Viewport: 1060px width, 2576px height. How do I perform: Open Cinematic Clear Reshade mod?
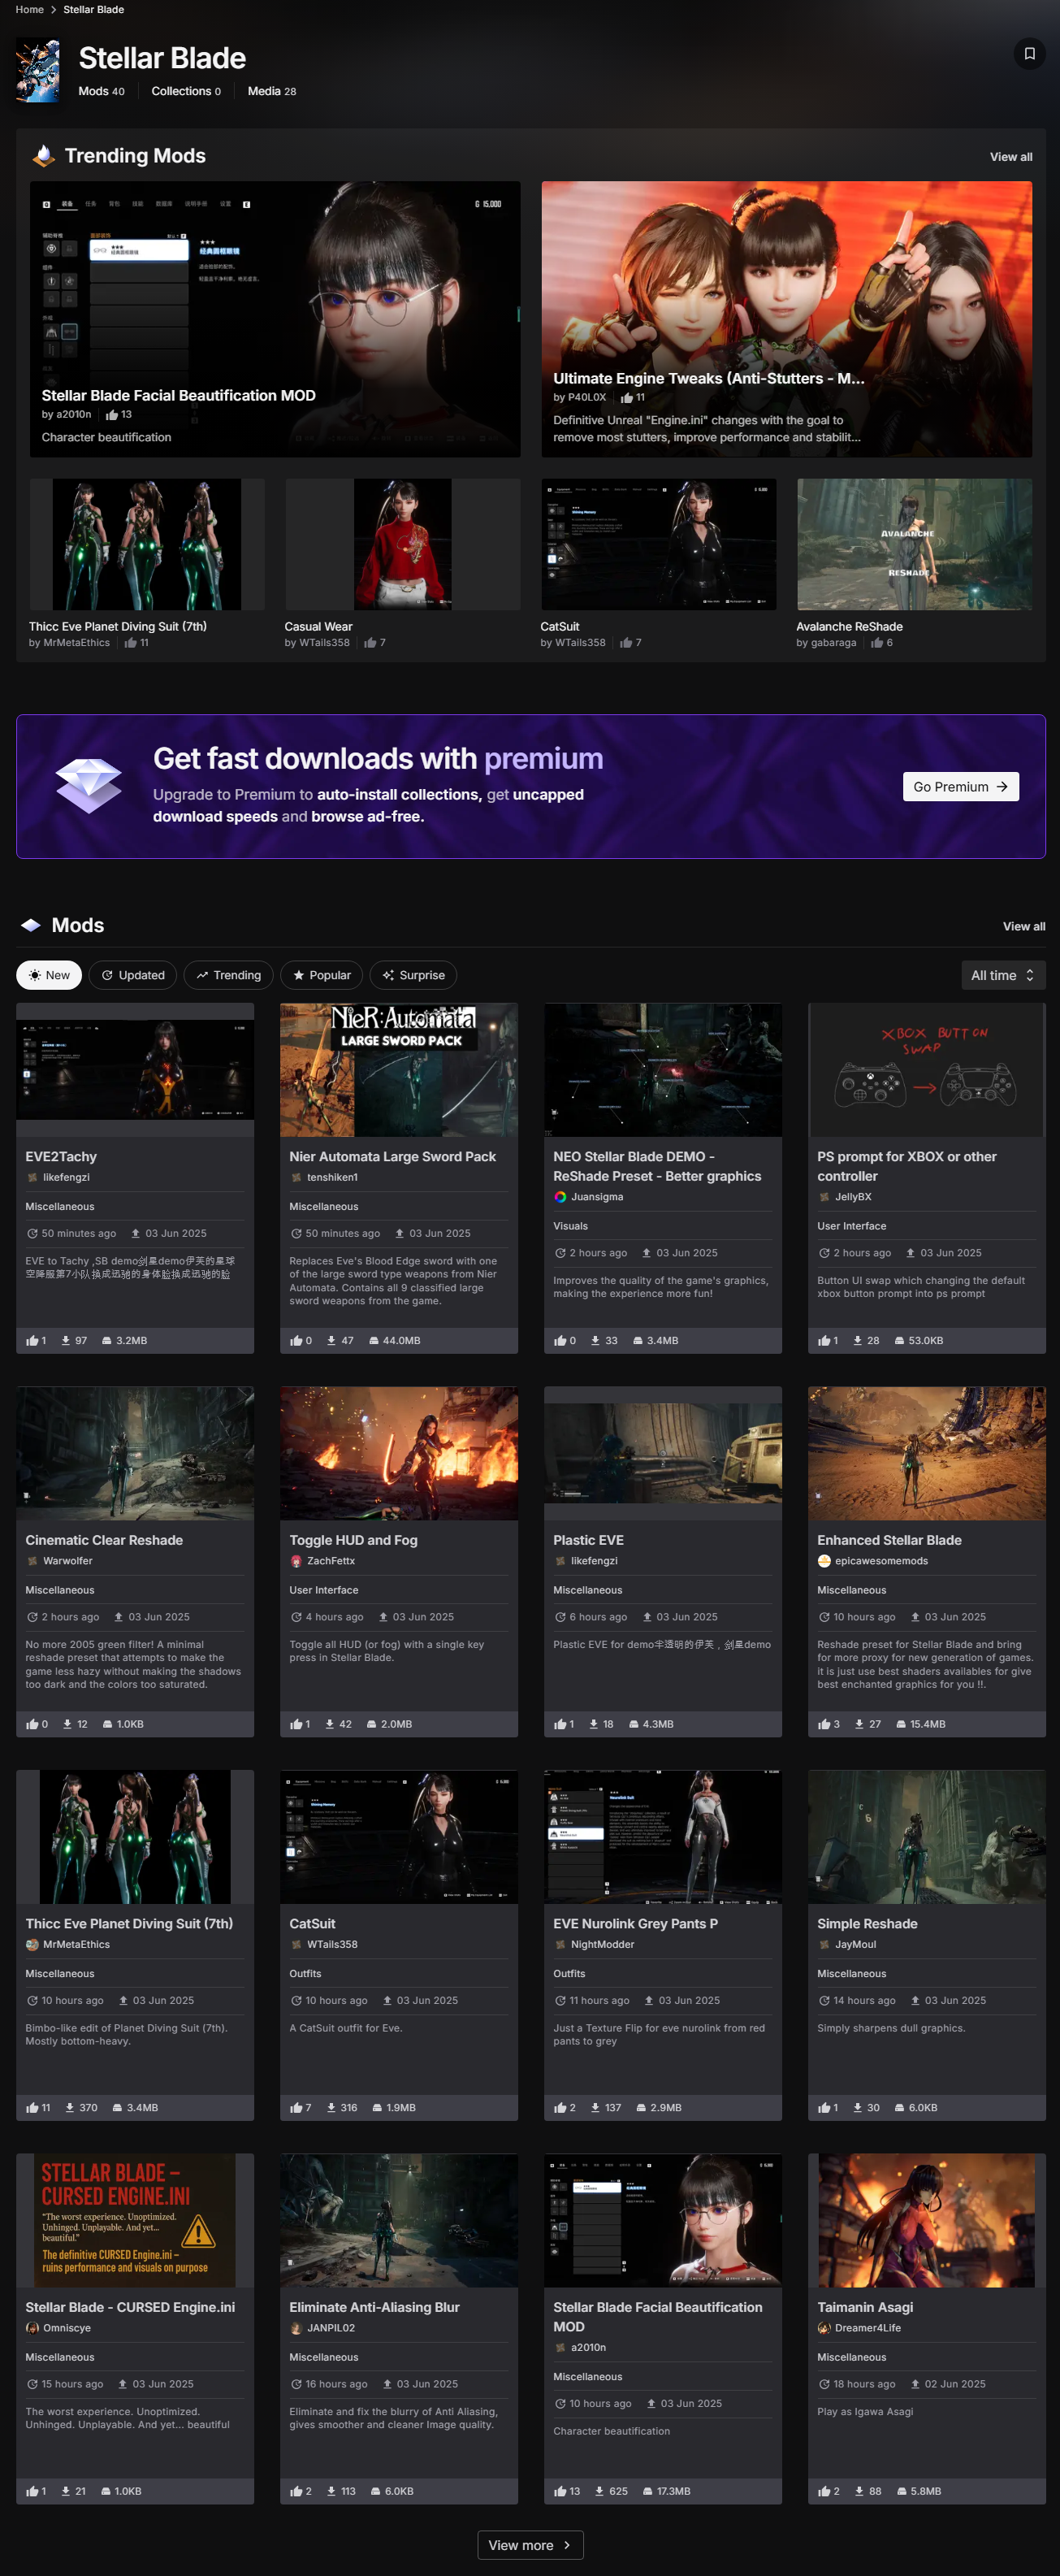tap(104, 1540)
